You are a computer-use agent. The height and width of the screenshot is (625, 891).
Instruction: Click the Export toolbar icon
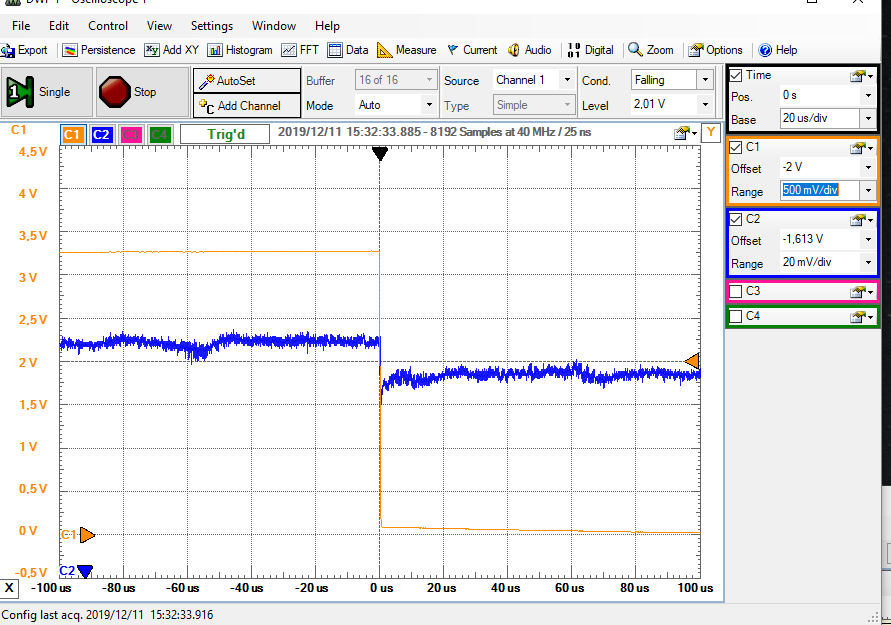click(25, 50)
